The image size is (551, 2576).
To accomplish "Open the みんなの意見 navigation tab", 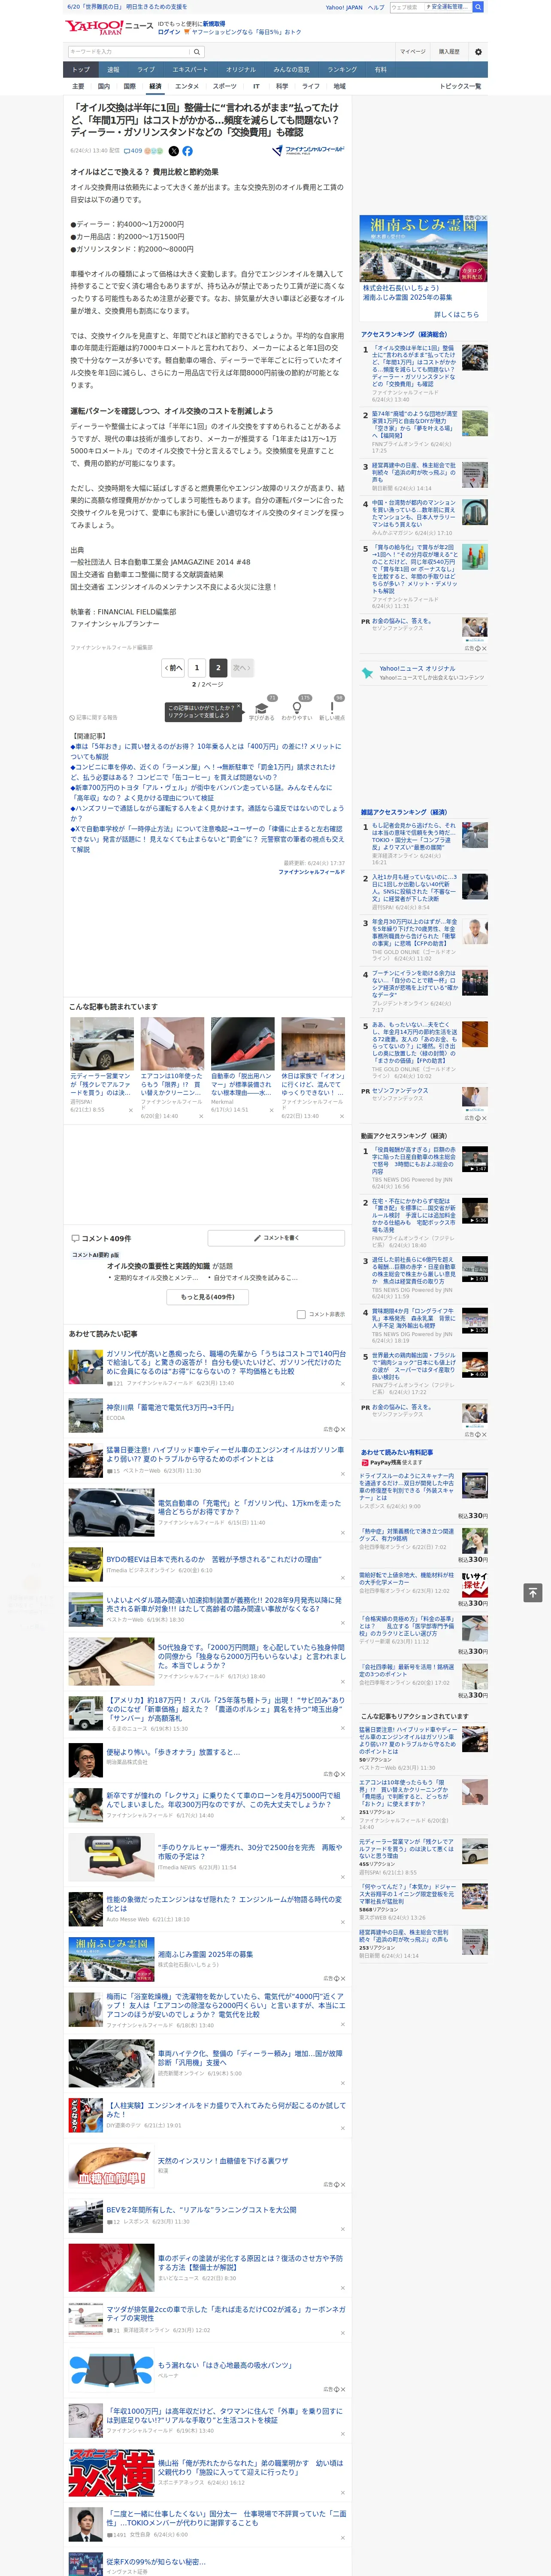I will tap(291, 70).
